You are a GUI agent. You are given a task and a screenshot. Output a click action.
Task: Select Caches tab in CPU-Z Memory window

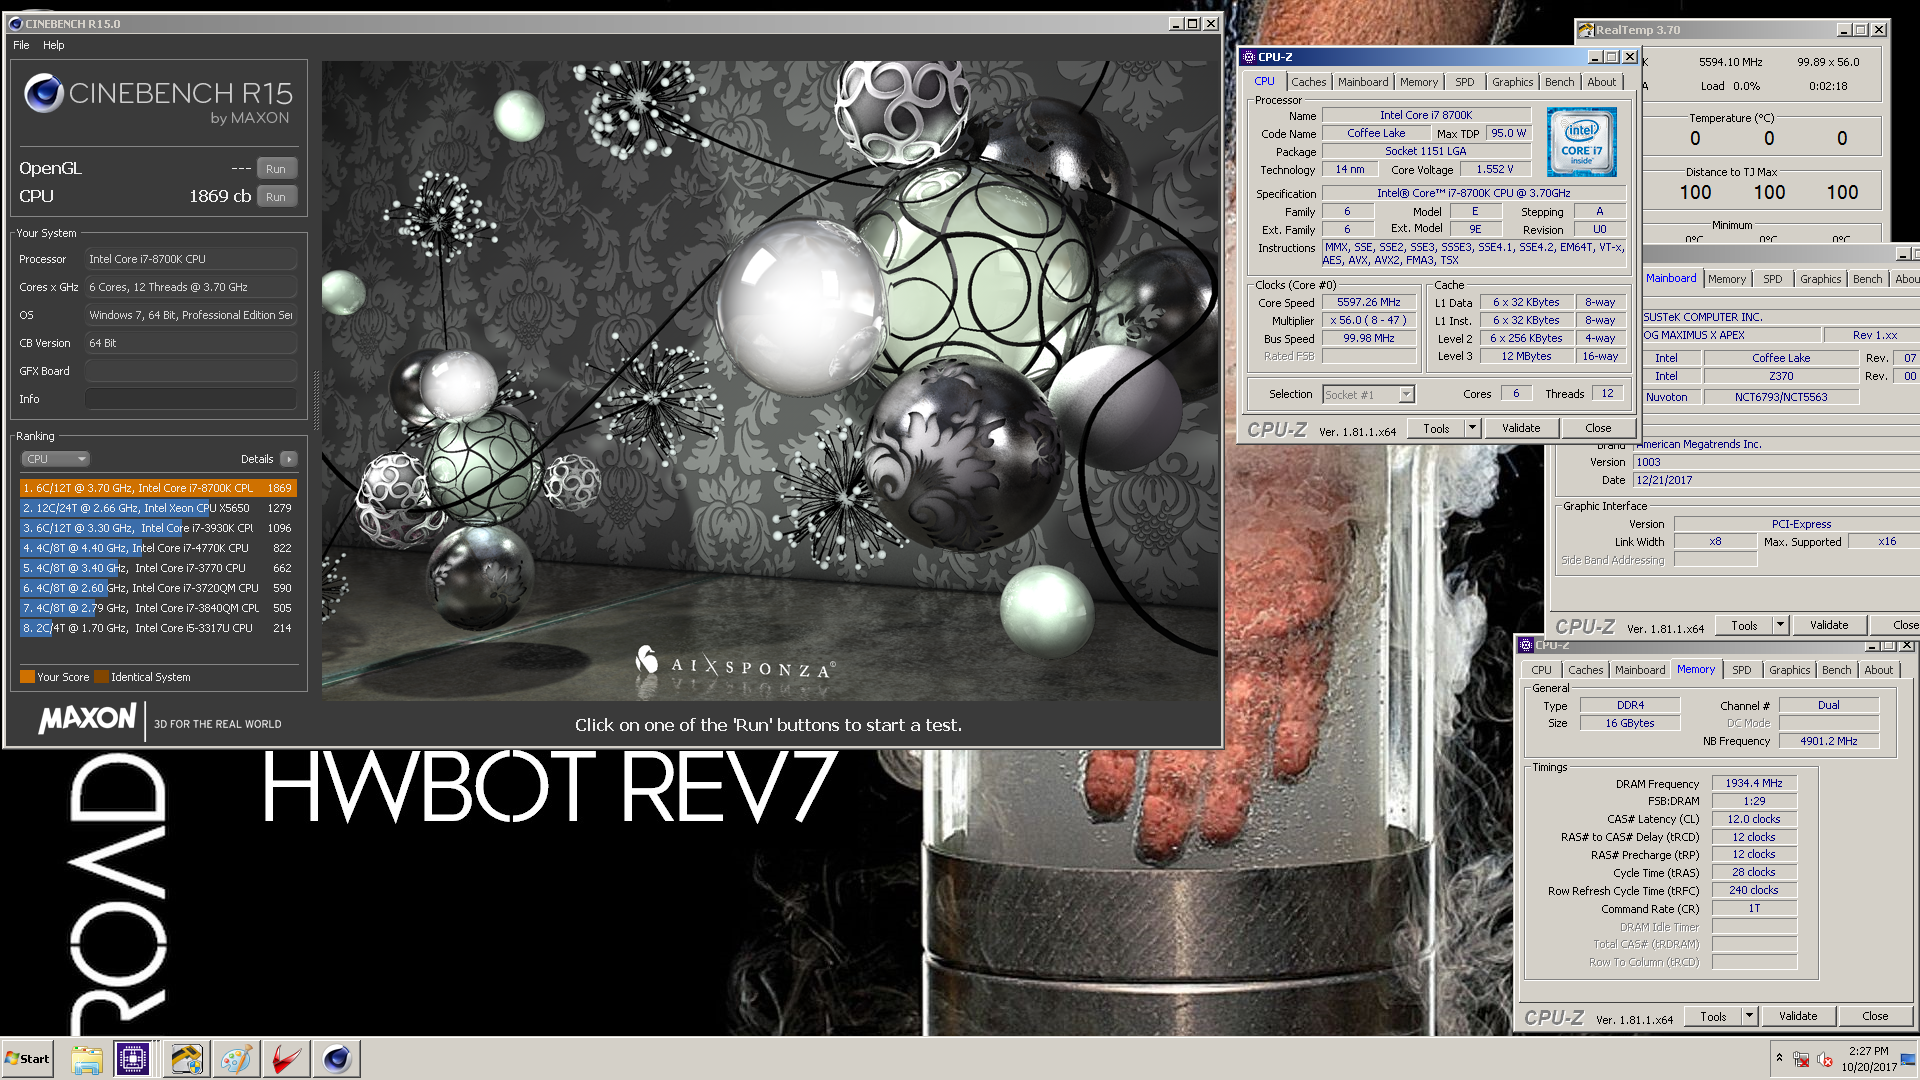(x=1585, y=670)
